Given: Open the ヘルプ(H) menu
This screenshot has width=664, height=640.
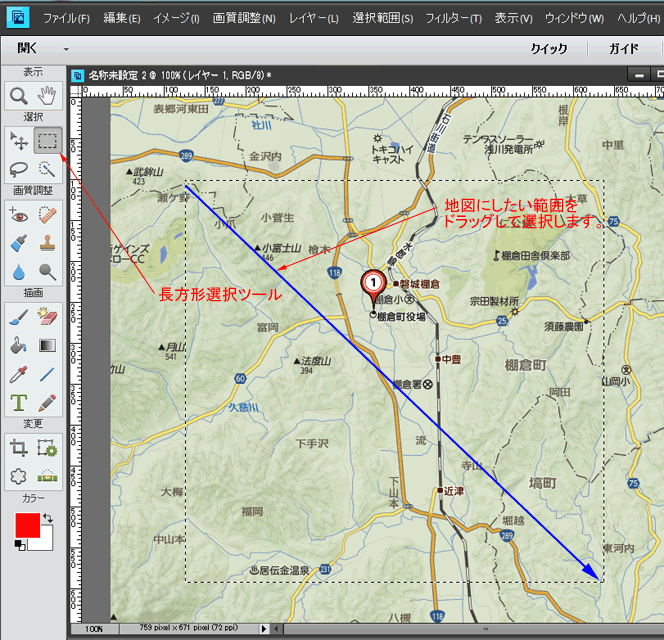Looking at the screenshot, I should [x=638, y=18].
